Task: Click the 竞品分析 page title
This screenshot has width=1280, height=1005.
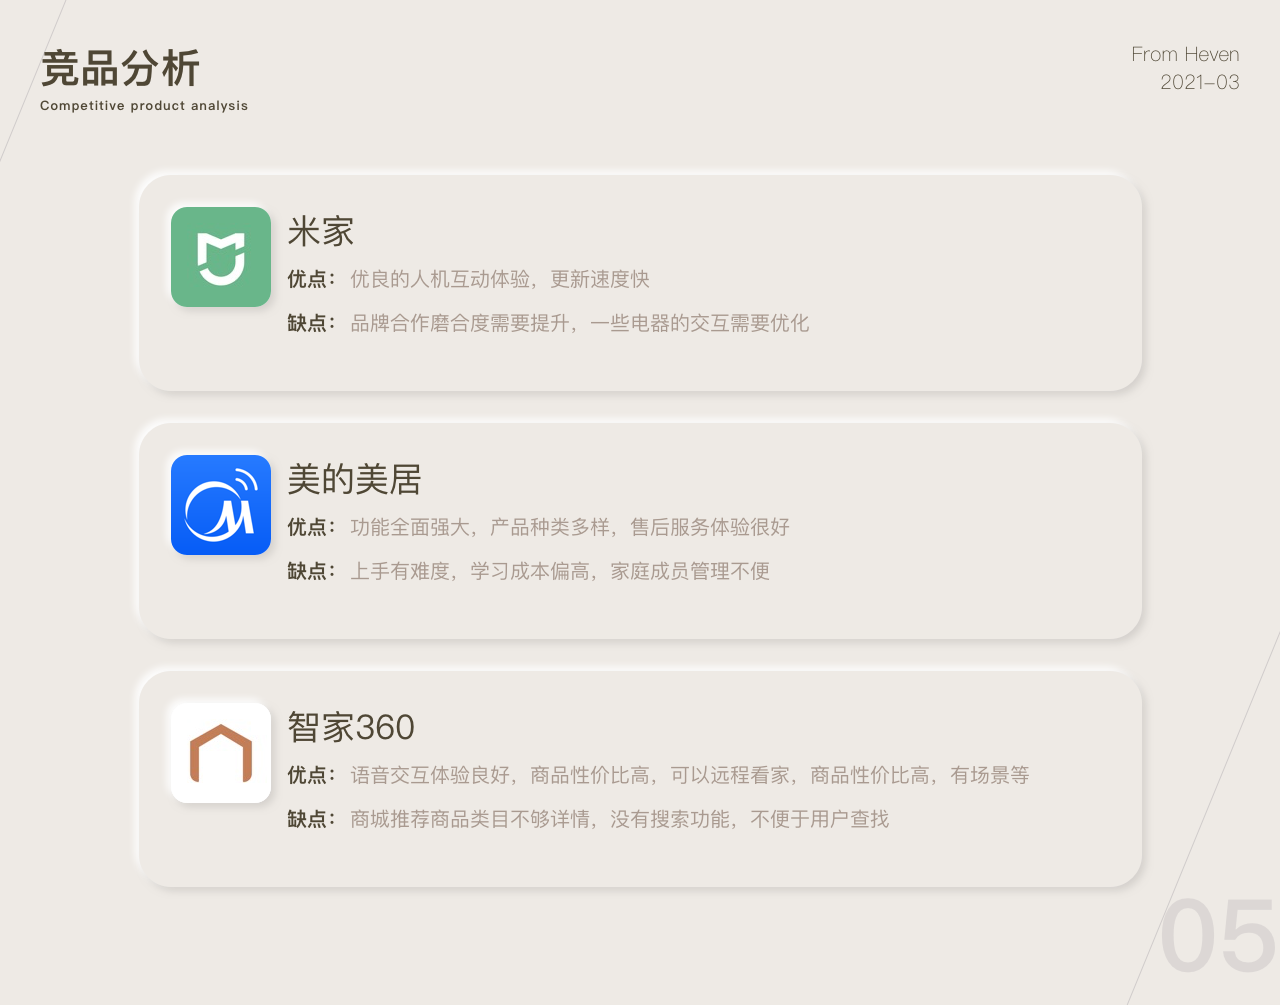Action: click(121, 69)
